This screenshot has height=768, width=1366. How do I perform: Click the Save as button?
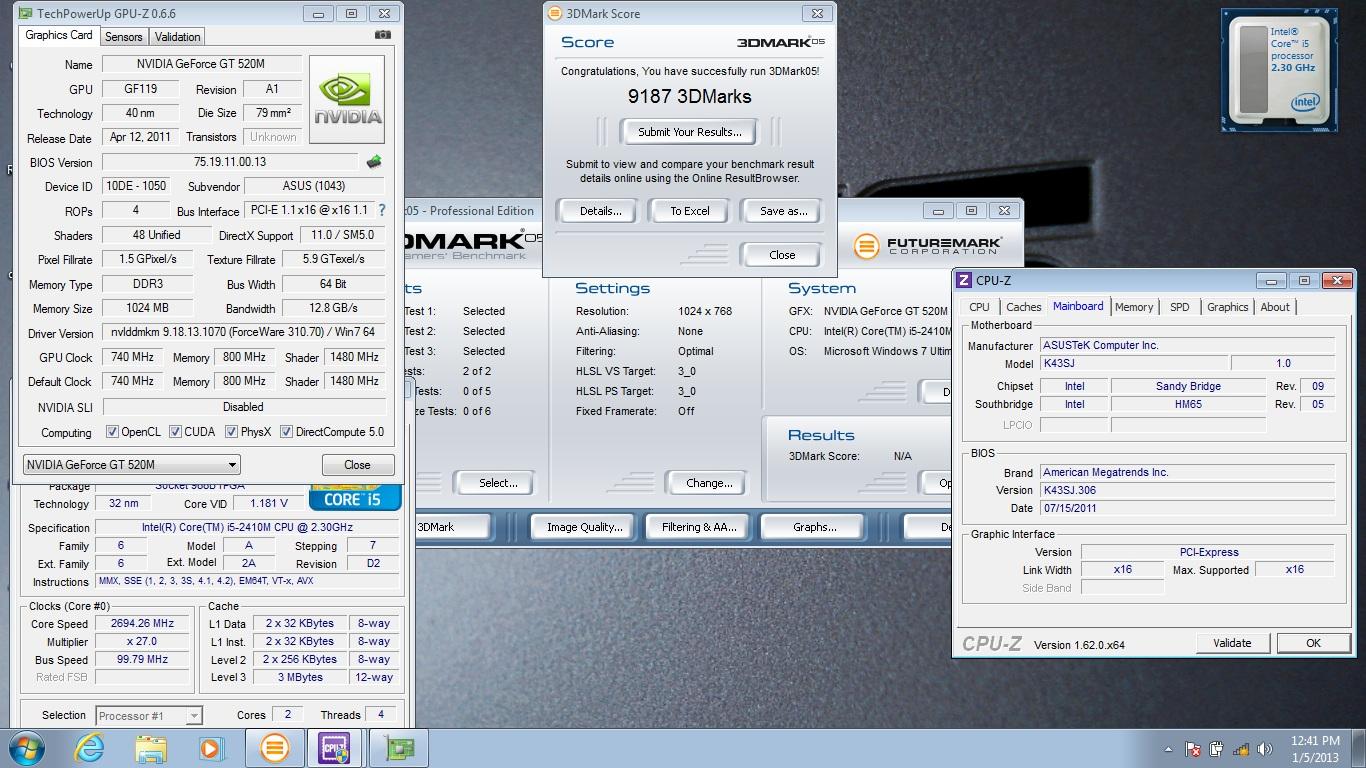coord(783,211)
